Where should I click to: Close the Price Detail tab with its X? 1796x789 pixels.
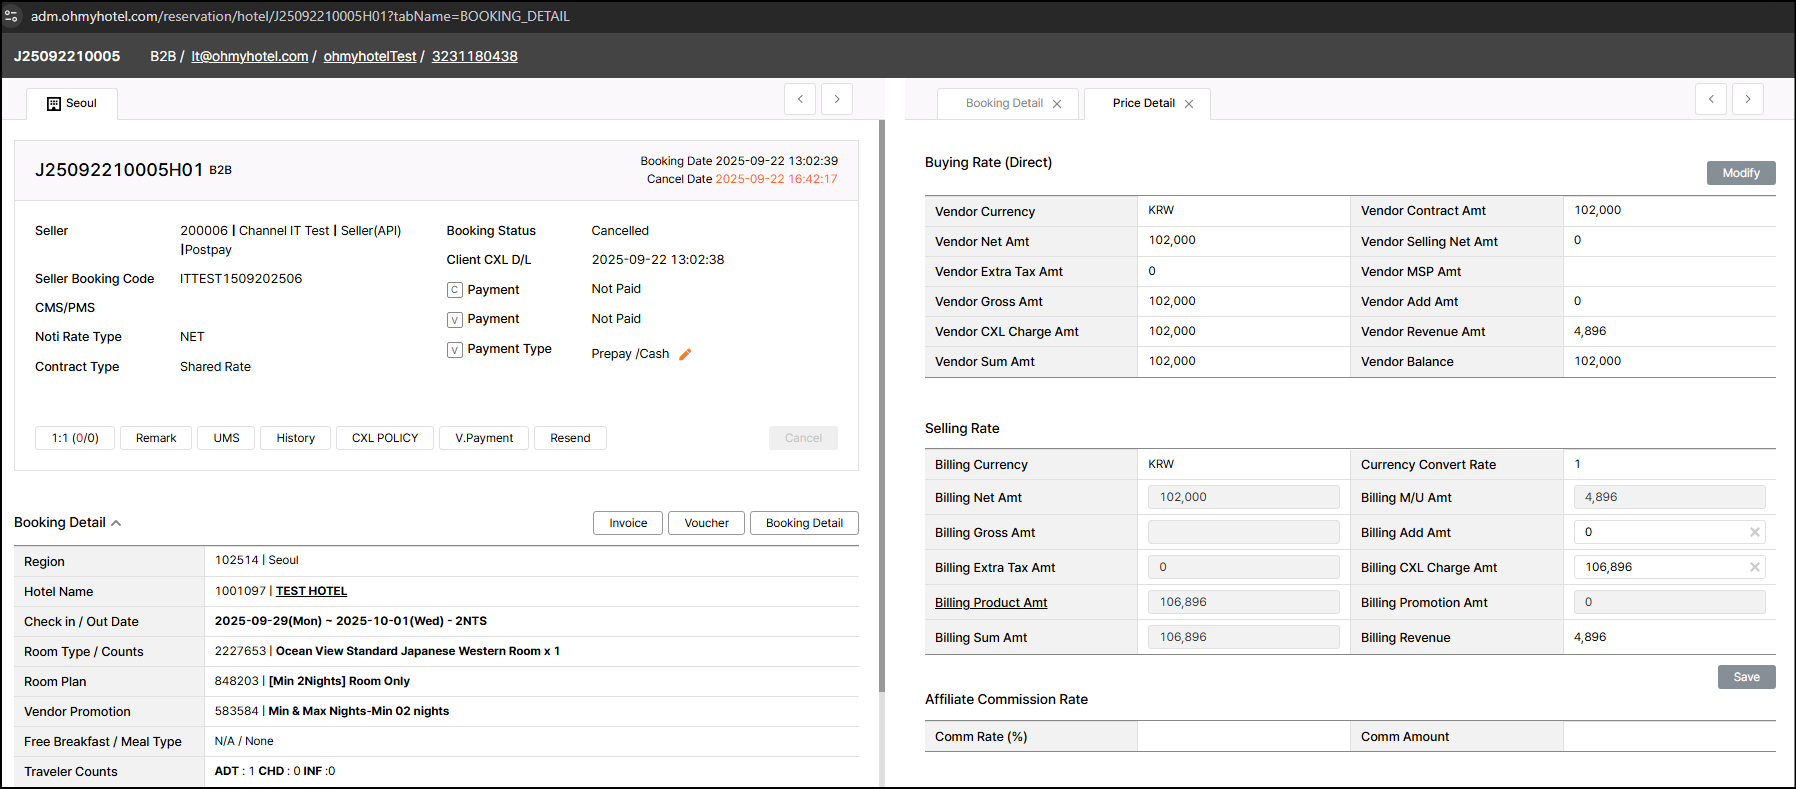coord(1189,104)
